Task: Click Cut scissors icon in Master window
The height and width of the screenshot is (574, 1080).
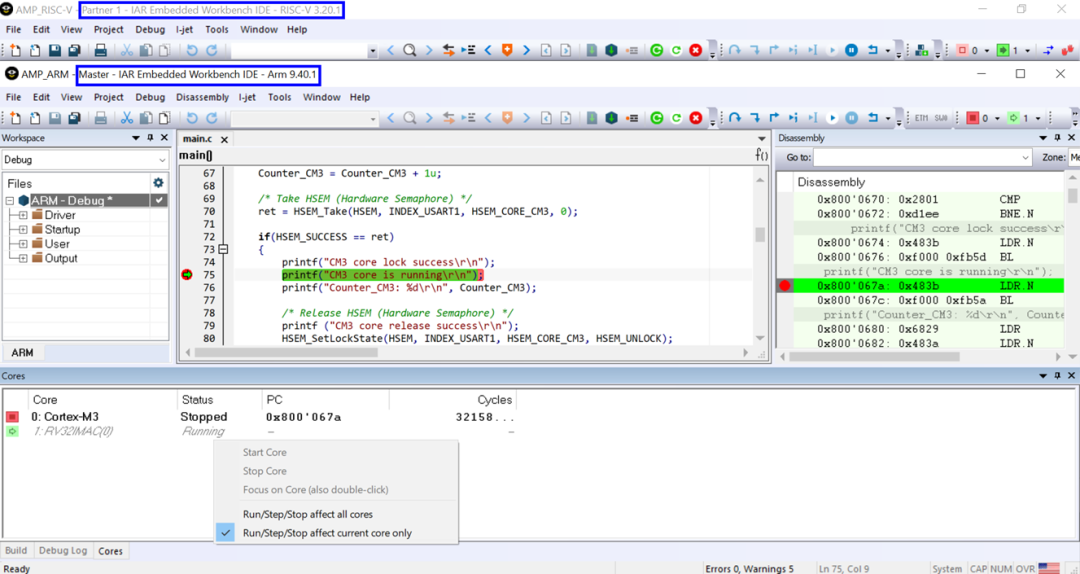Action: [x=127, y=118]
